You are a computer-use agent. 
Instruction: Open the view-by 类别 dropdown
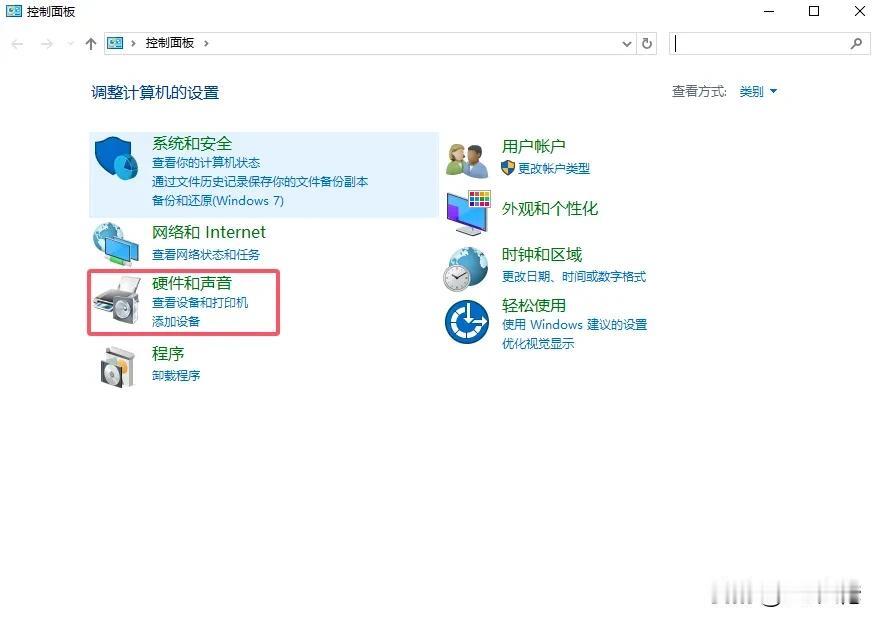pyautogui.click(x=758, y=91)
